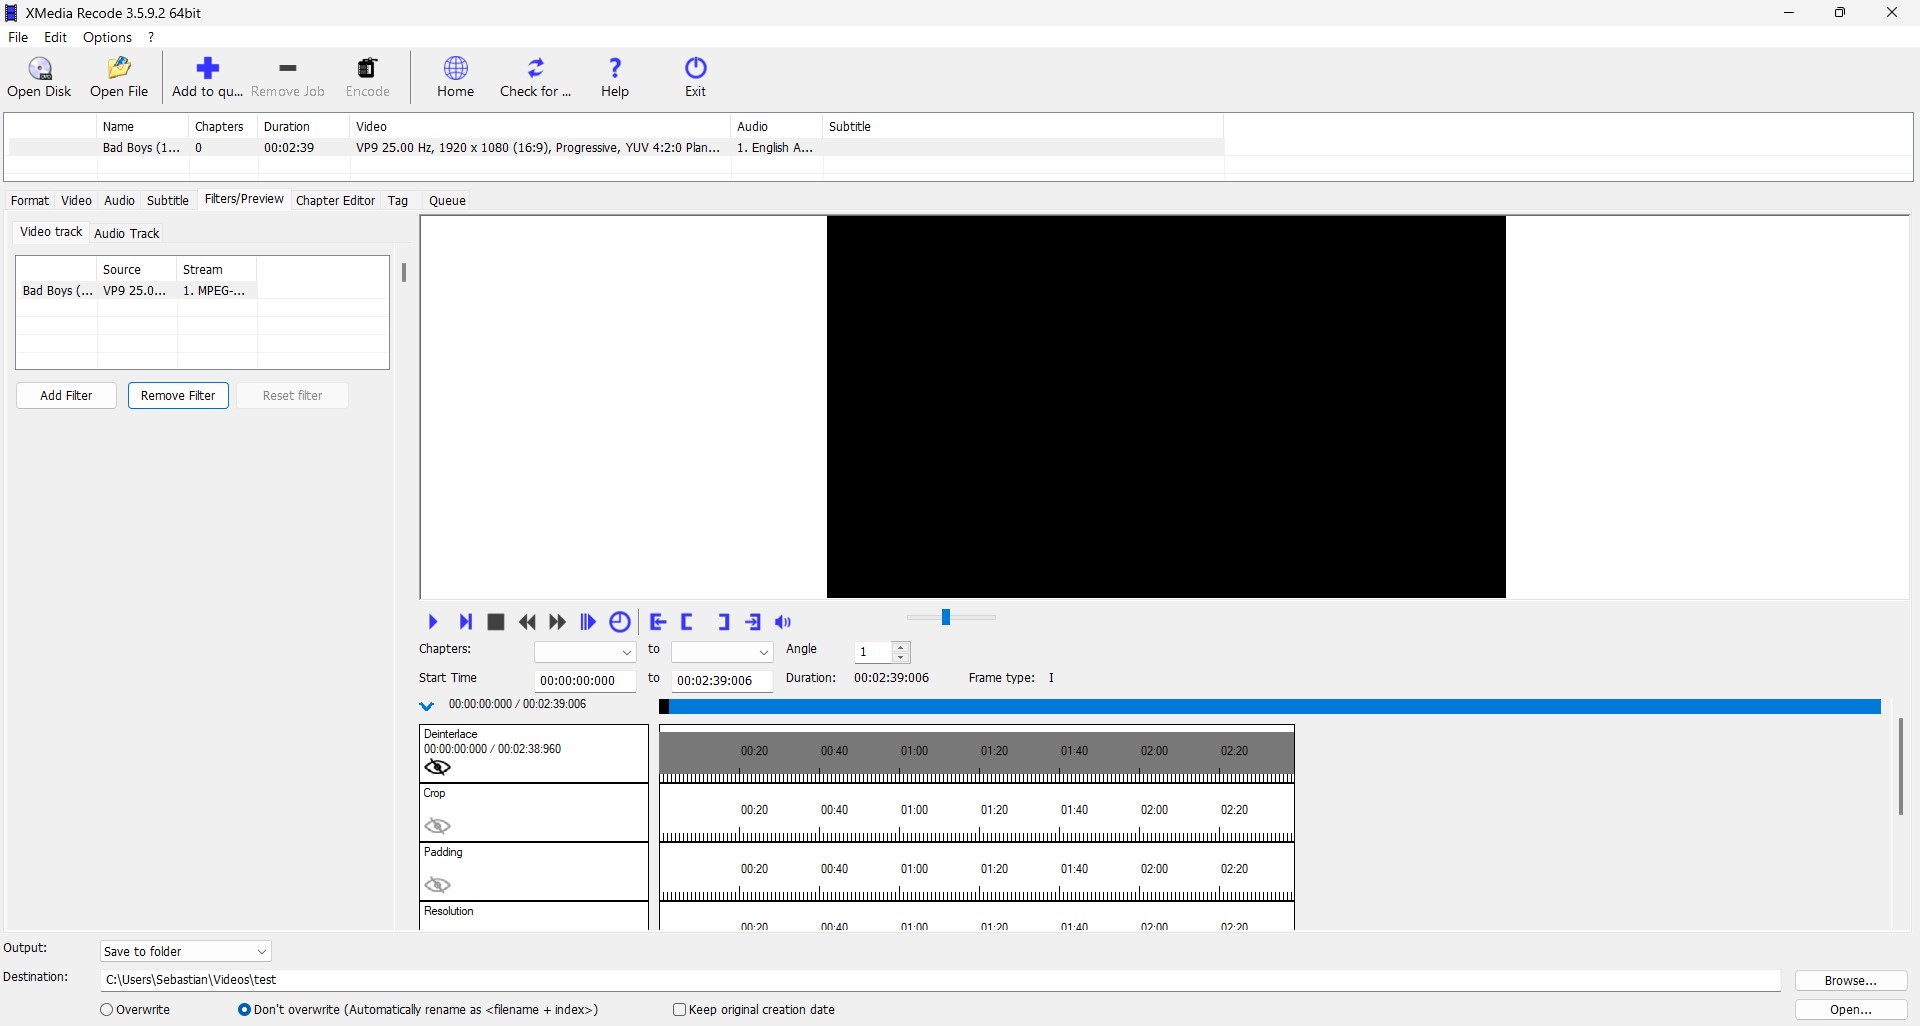
Task: Click the preview volume slider handle
Action: click(946, 617)
